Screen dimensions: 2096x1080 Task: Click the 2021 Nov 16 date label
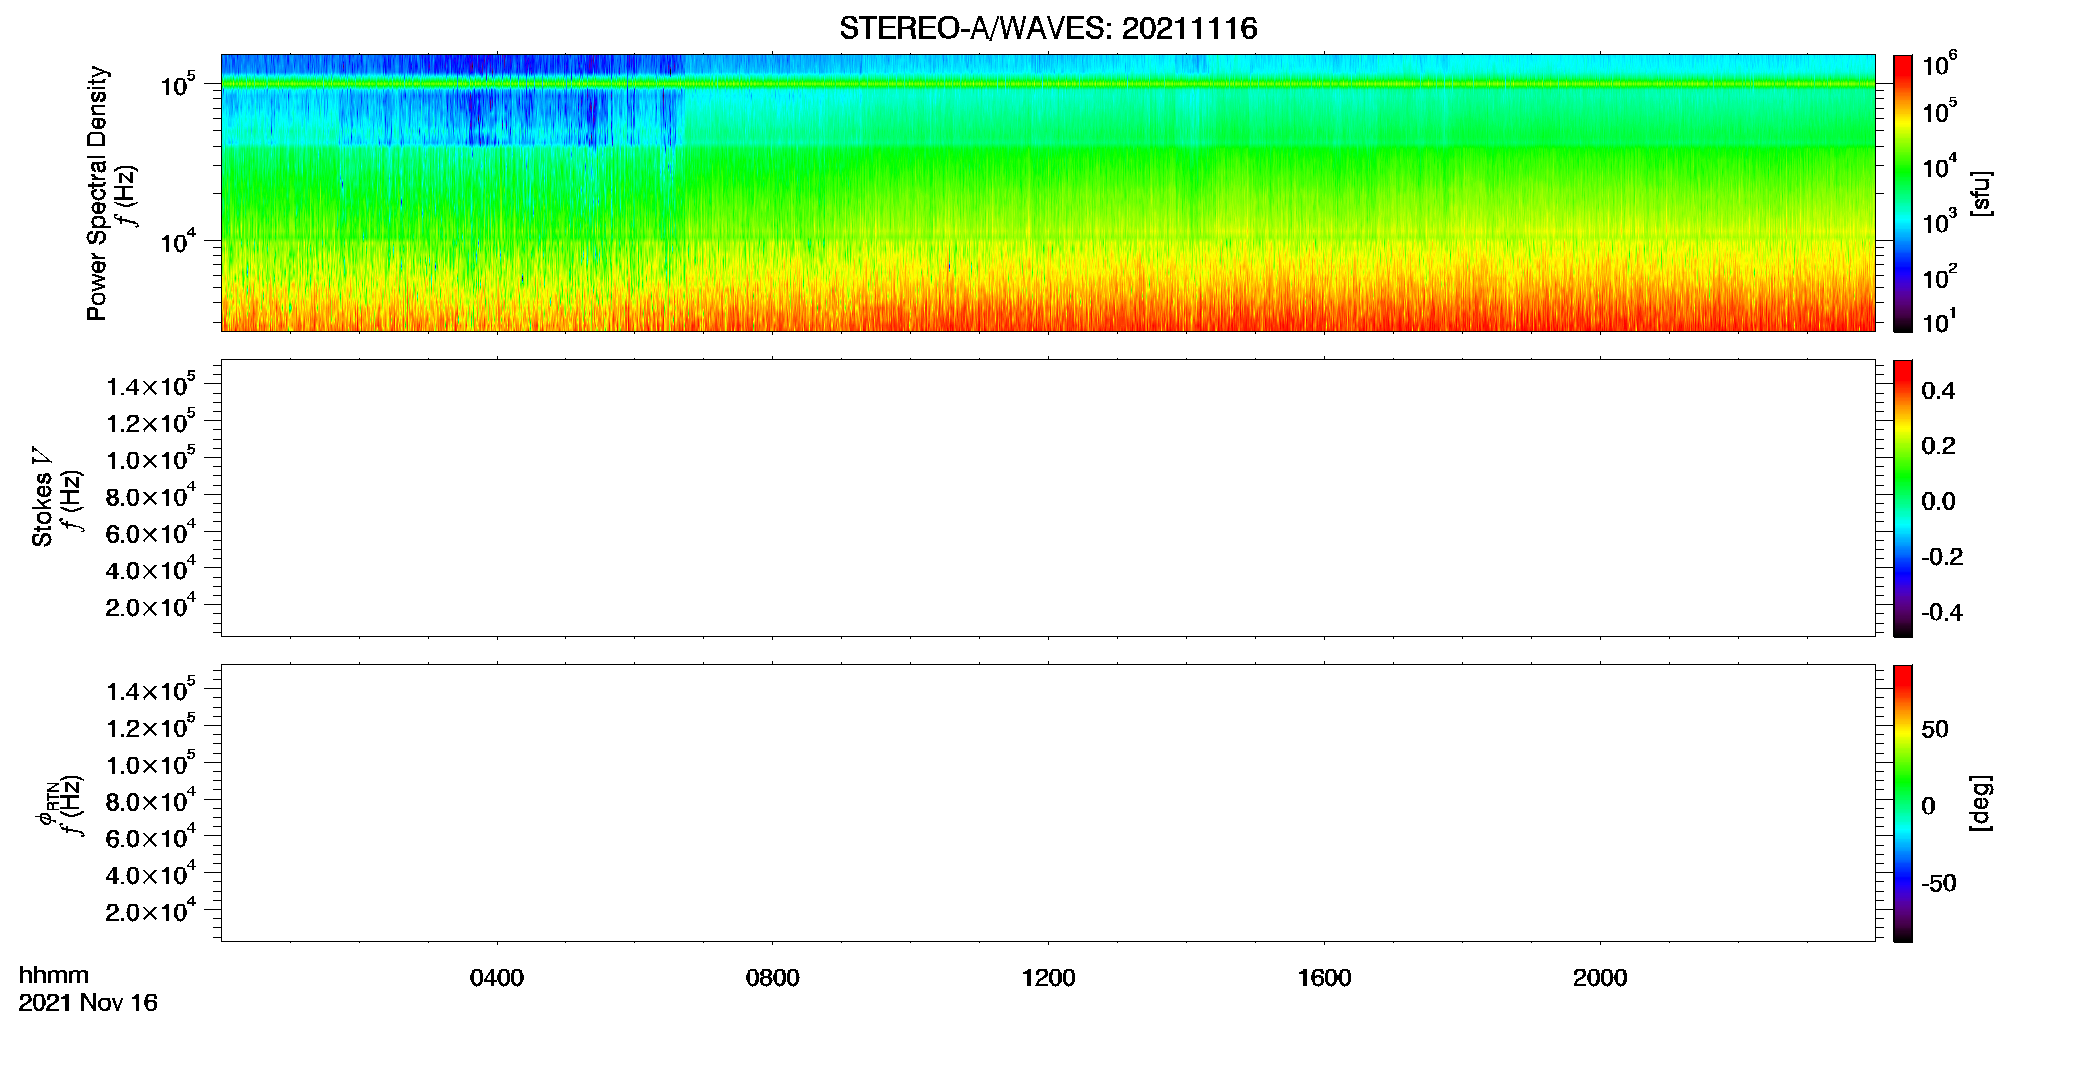(88, 1003)
